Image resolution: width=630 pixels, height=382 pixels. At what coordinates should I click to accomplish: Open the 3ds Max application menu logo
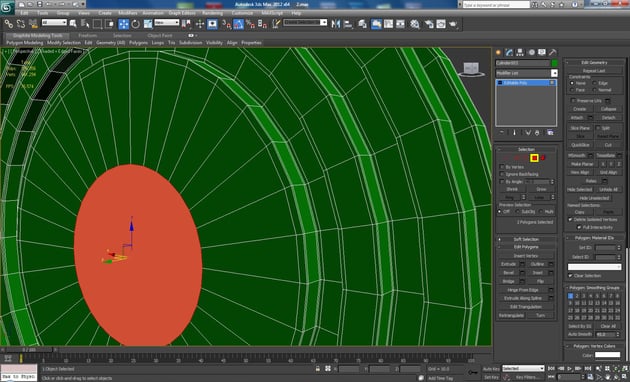(x=7, y=7)
